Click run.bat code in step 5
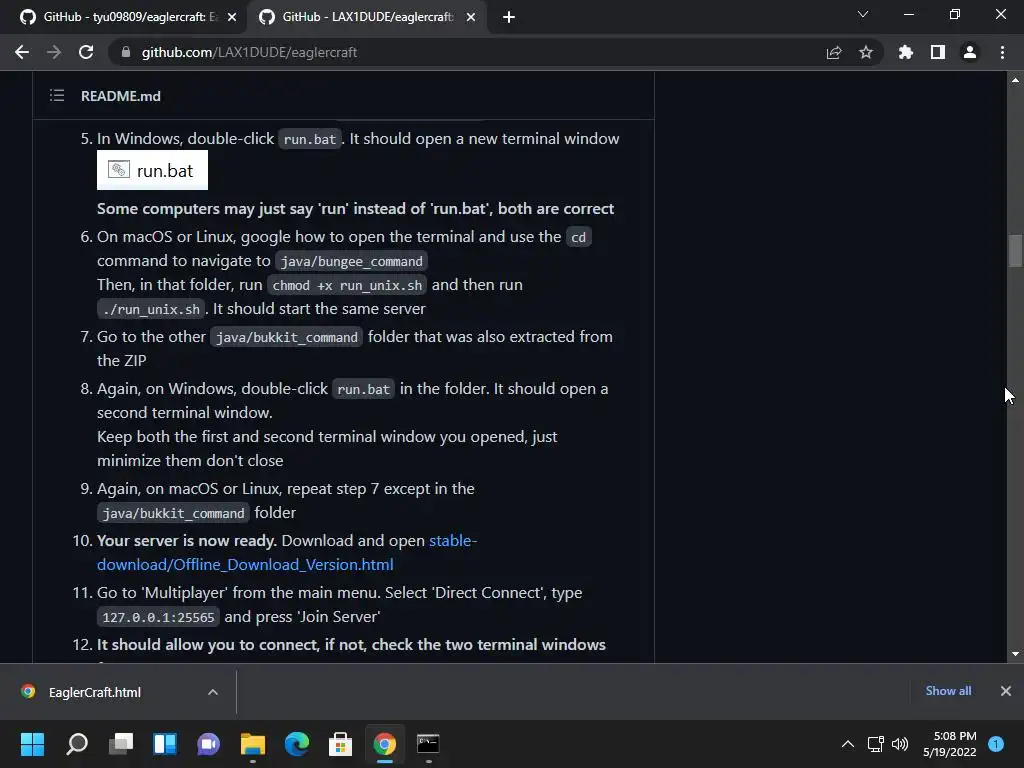The width and height of the screenshot is (1024, 768). pos(310,139)
